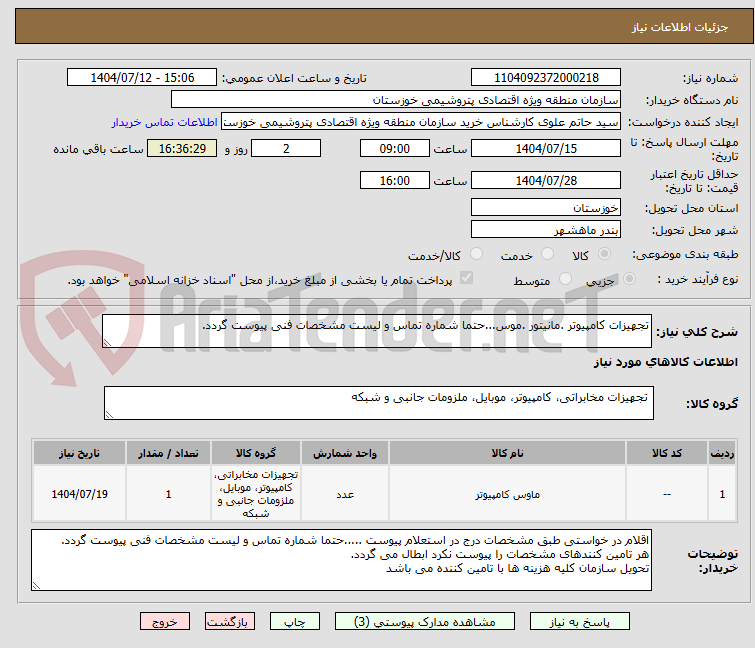Viewport: 755px width, 648px height.
Task: Click the خروج exit button
Action: point(165,622)
